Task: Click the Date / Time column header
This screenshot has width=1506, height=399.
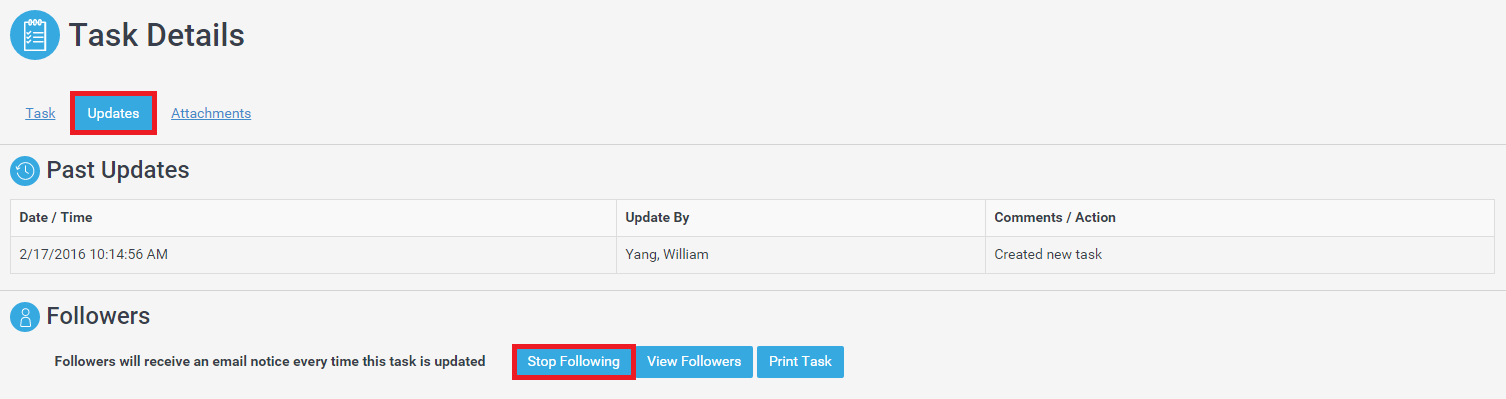Action: coord(313,217)
